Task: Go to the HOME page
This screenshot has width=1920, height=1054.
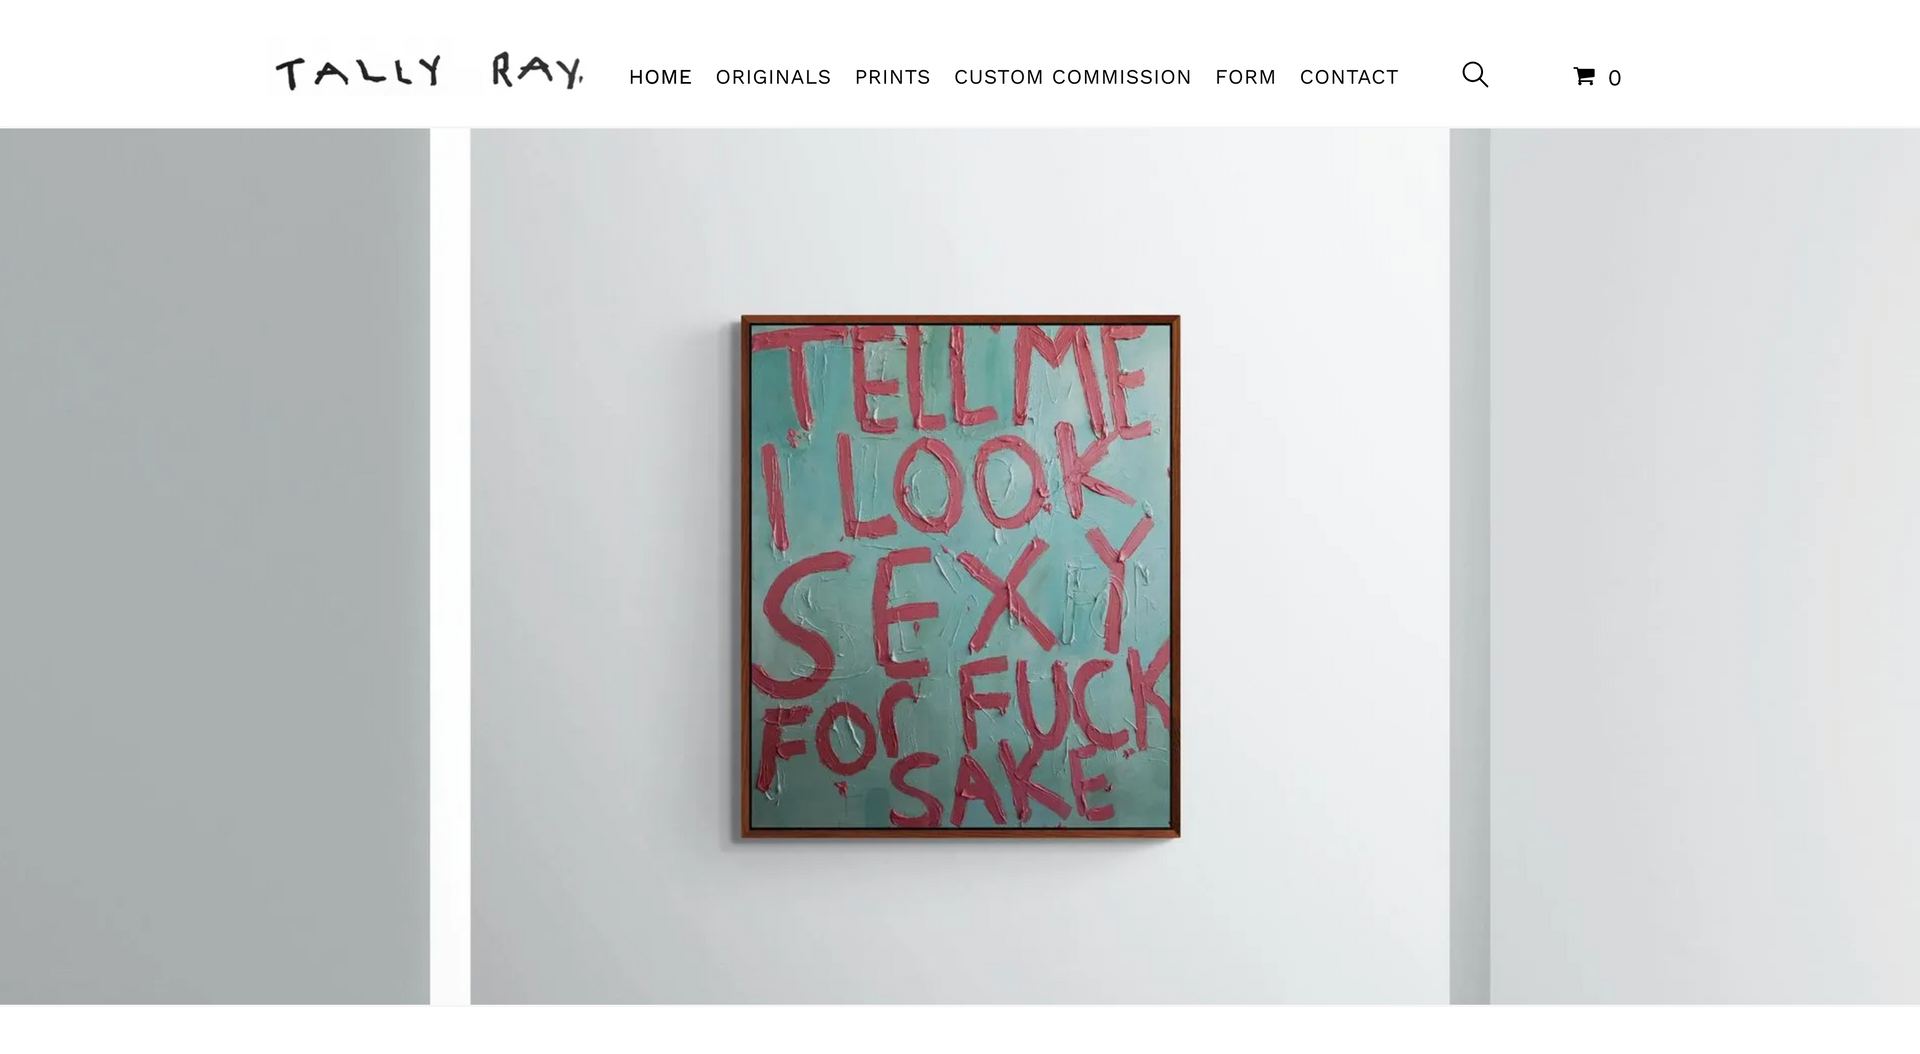Action: tap(660, 77)
